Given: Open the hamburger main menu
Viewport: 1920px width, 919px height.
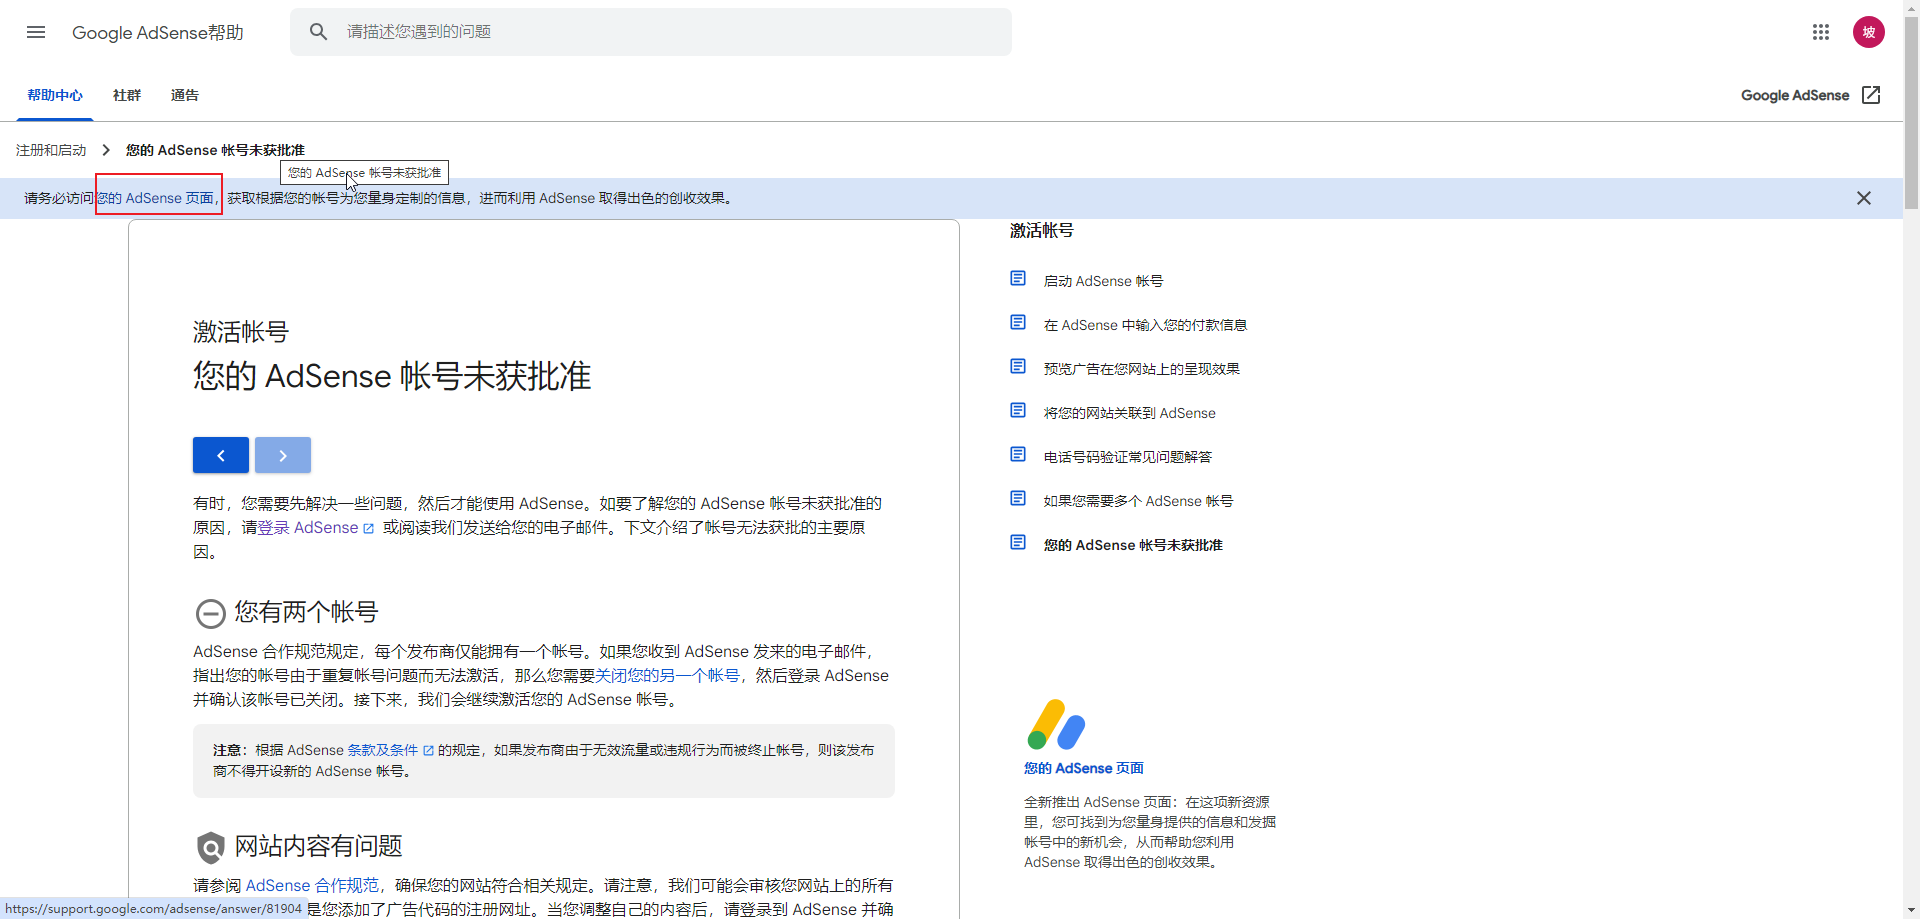Looking at the screenshot, I should click(x=36, y=32).
